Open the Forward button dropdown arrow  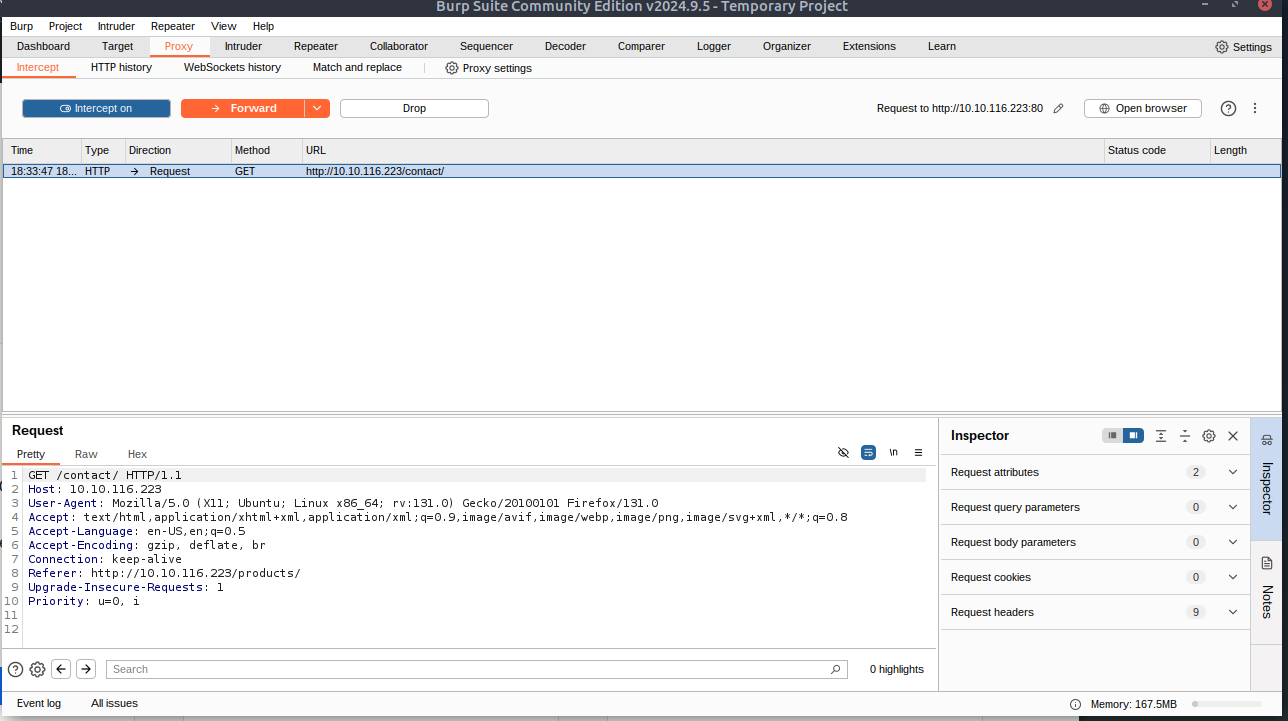click(317, 108)
